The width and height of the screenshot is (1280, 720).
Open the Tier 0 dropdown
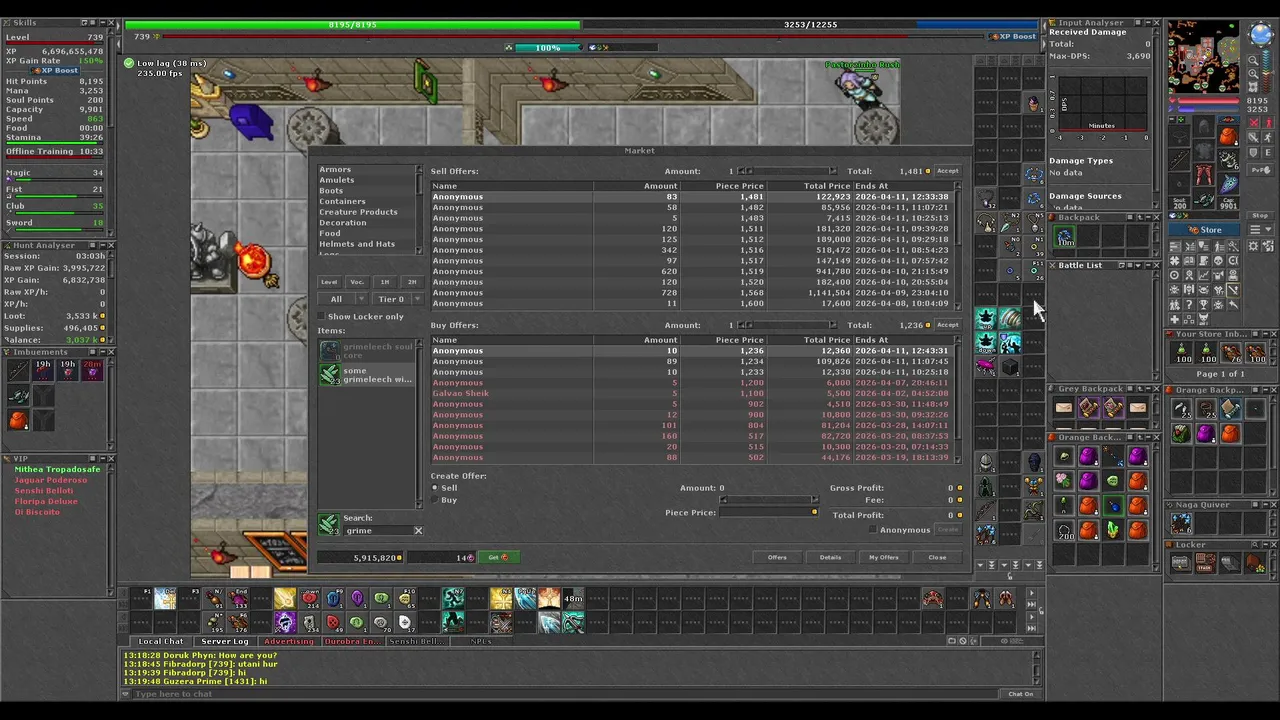tap(398, 299)
